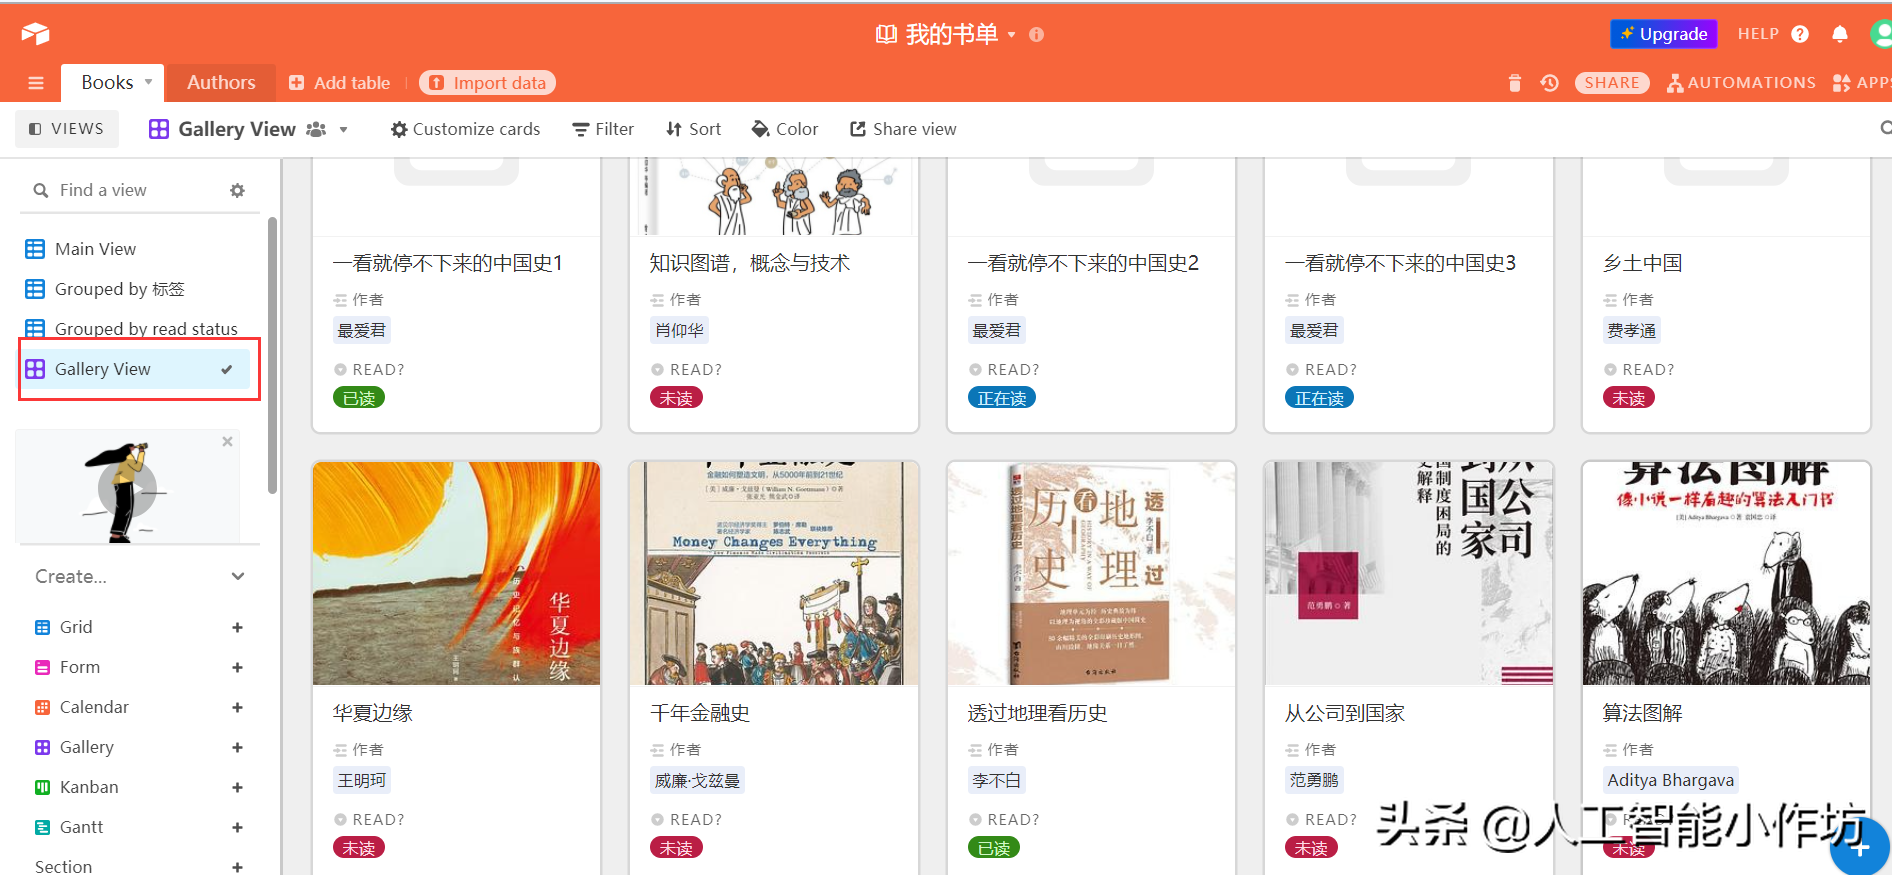This screenshot has height=875, width=1892.
Task: Open AUTOMATIONS panel
Action: pyautogui.click(x=1741, y=83)
